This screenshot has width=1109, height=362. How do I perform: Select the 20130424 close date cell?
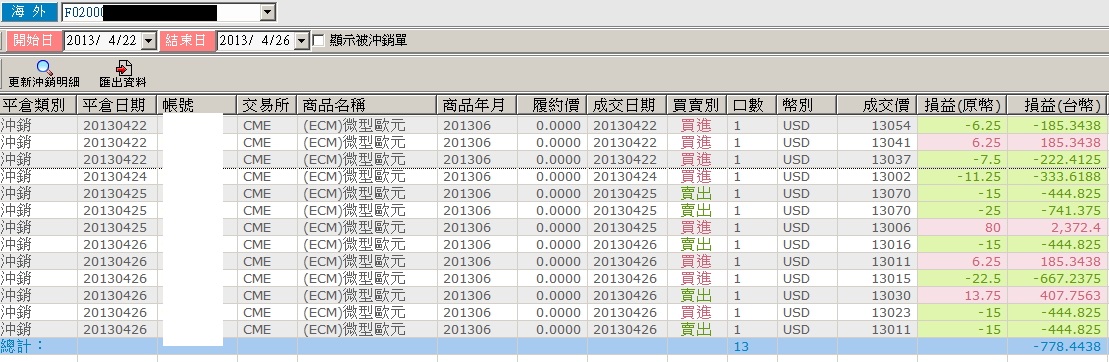click(117, 176)
